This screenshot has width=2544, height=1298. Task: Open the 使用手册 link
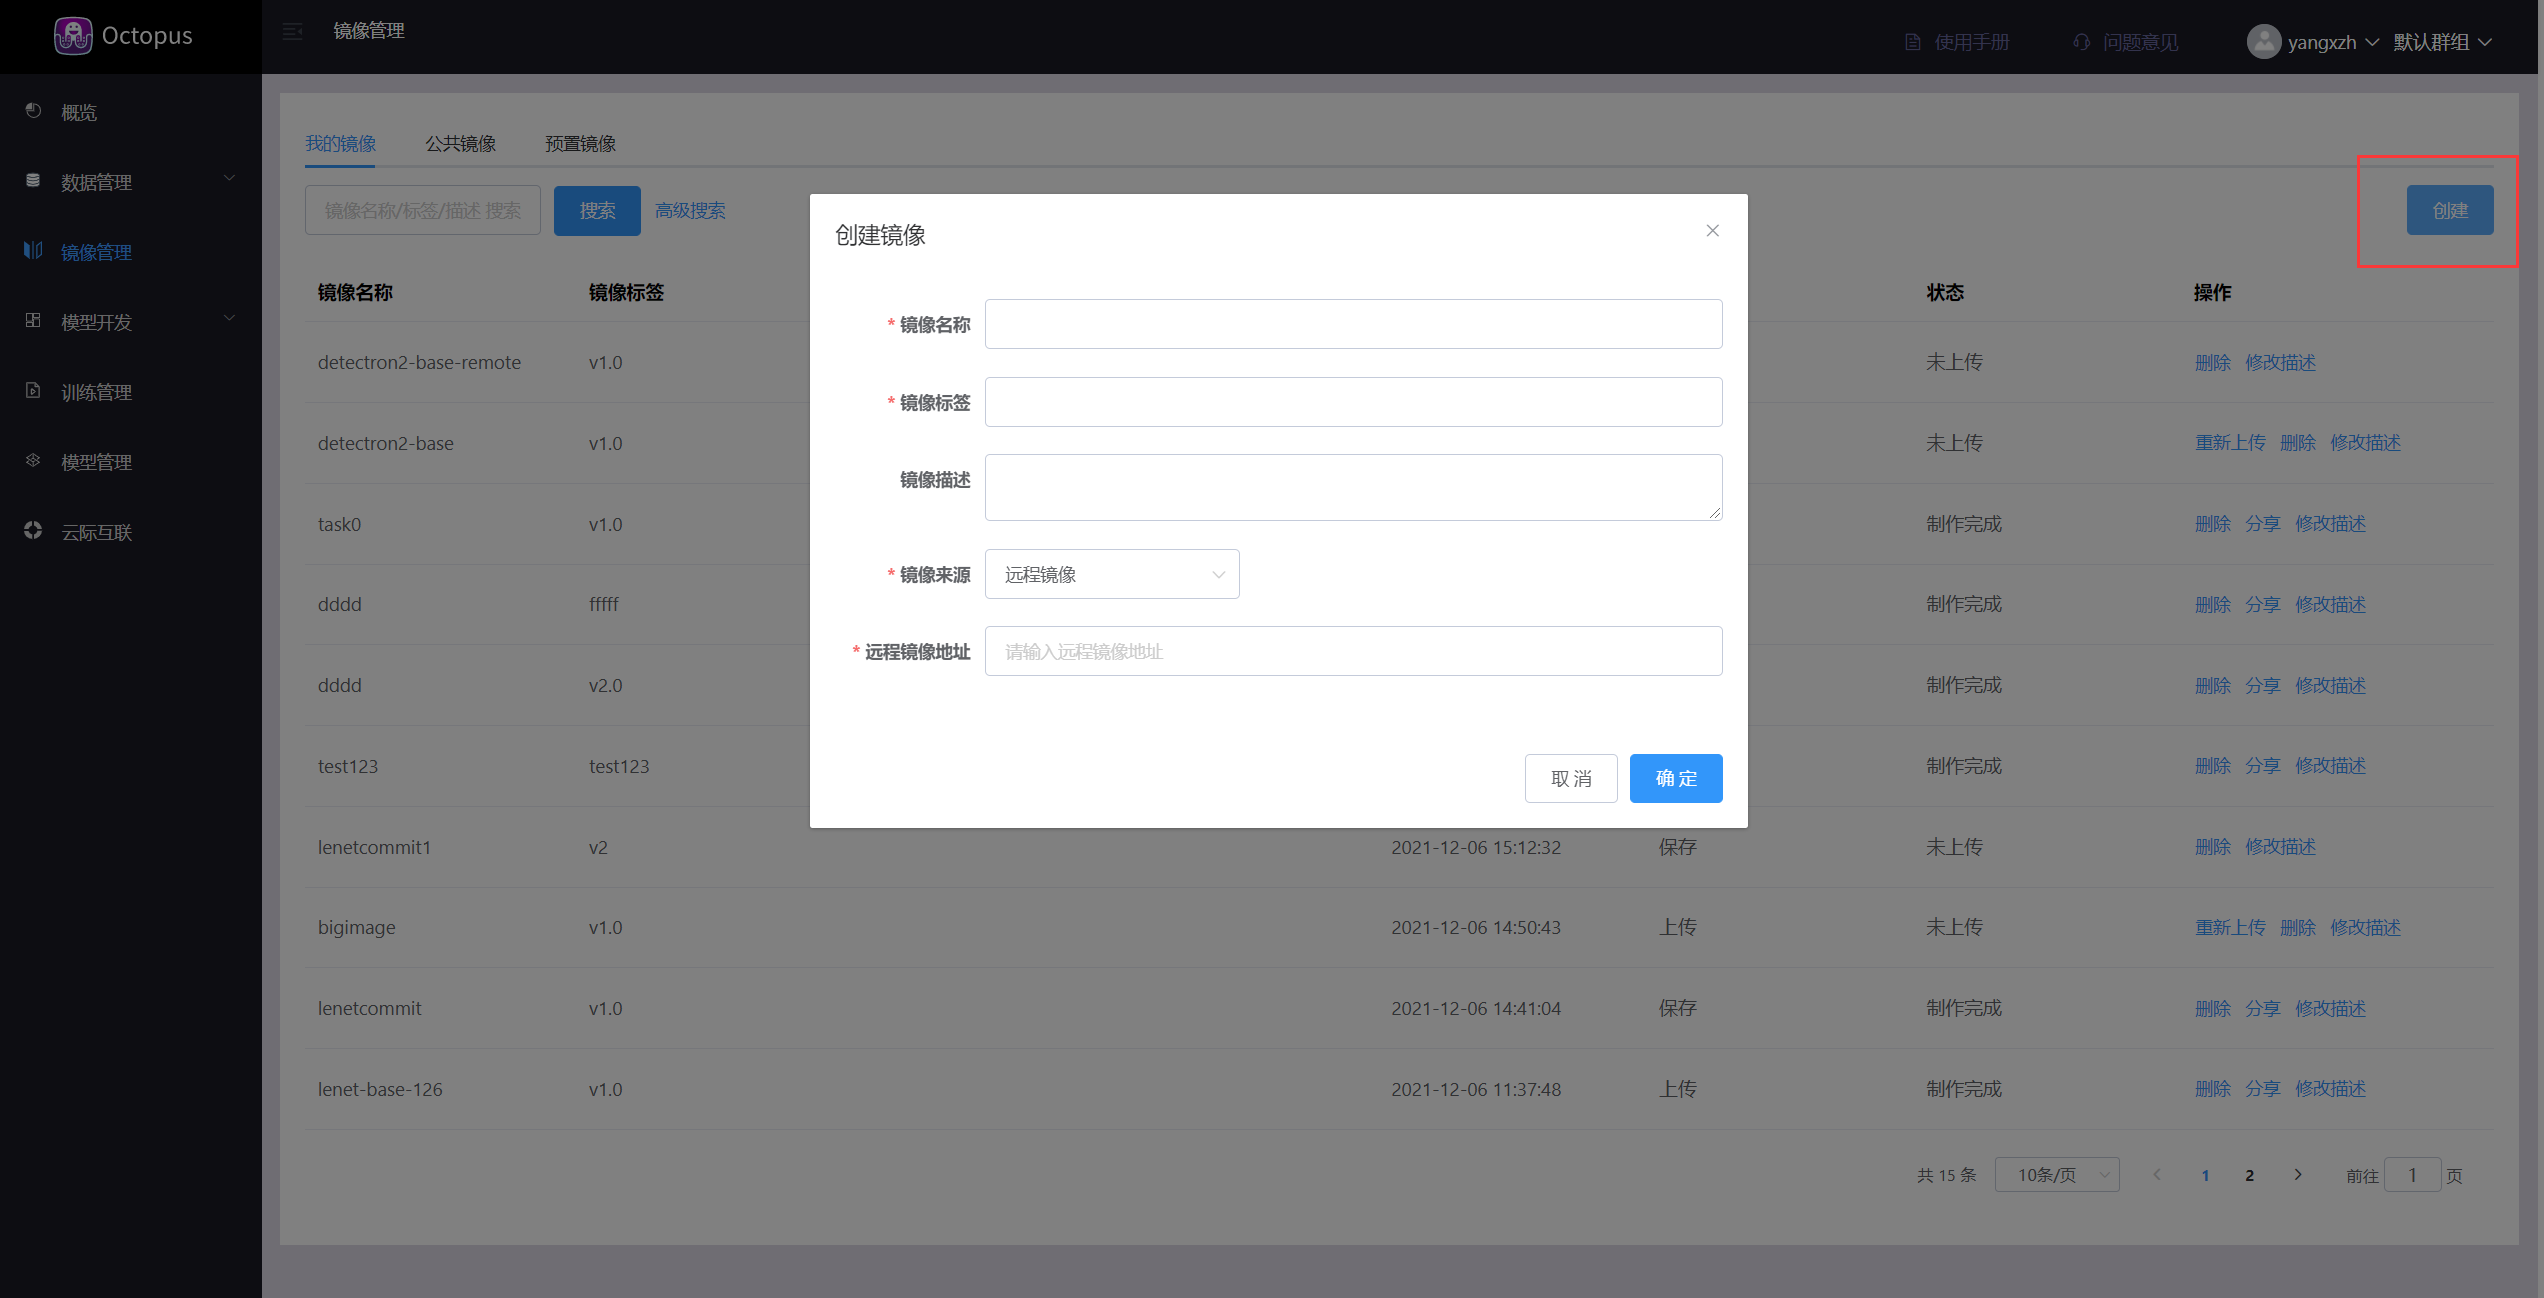1972,42
